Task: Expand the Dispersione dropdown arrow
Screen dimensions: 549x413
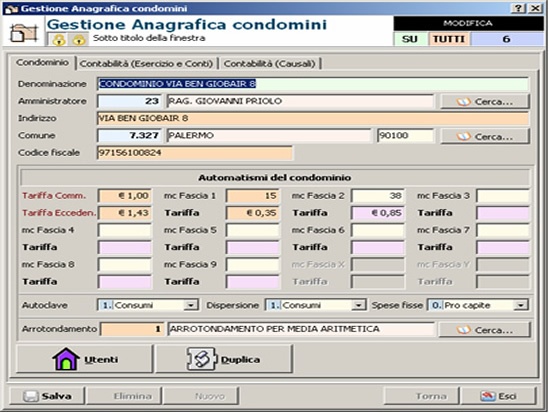Action: pos(358,305)
